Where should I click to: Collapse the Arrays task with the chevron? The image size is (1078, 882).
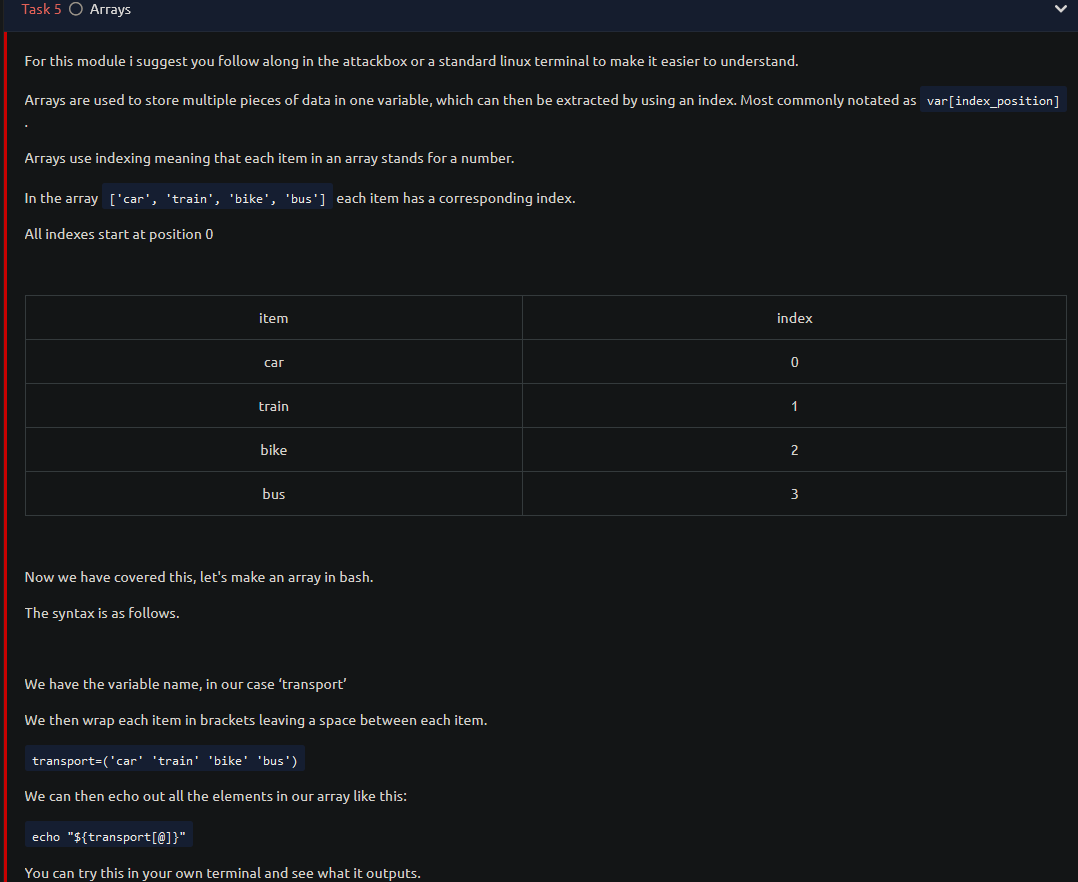click(x=1060, y=9)
